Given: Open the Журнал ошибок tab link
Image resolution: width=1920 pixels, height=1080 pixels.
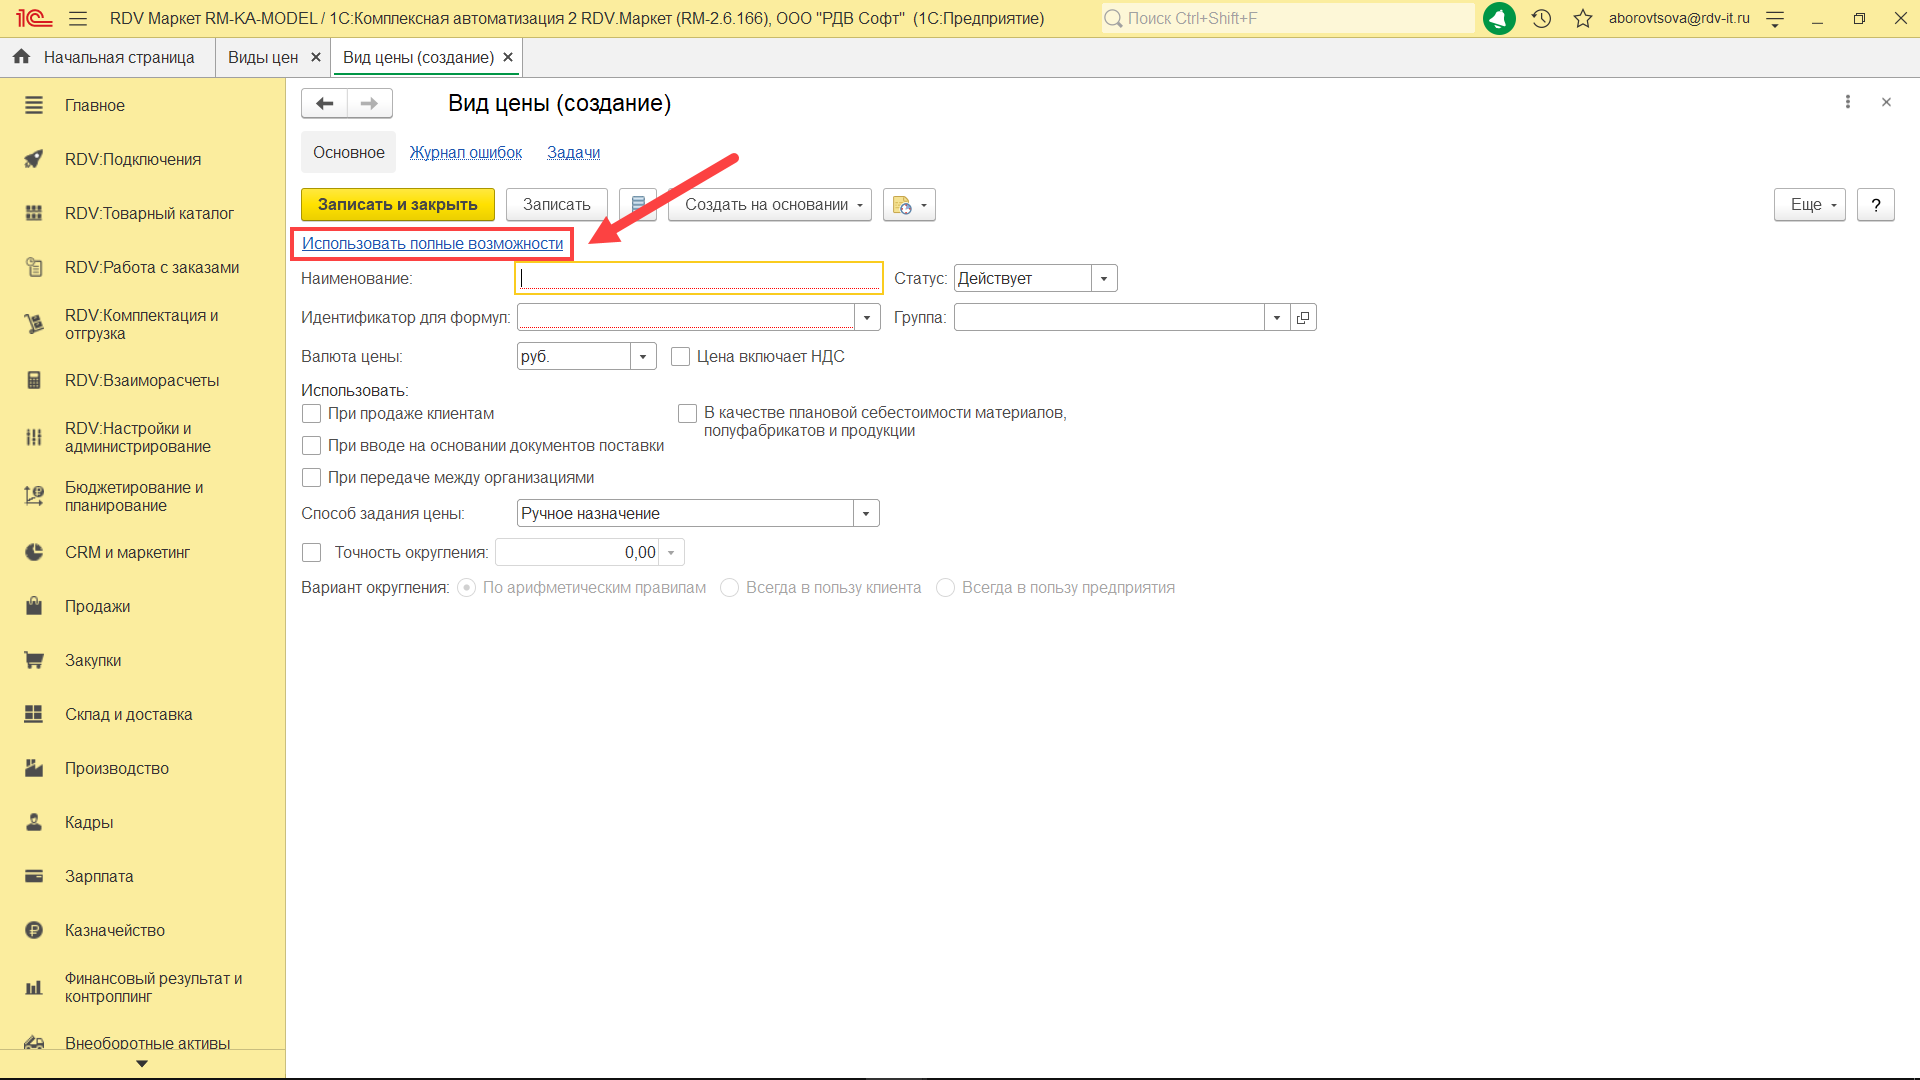Looking at the screenshot, I should coord(465,152).
